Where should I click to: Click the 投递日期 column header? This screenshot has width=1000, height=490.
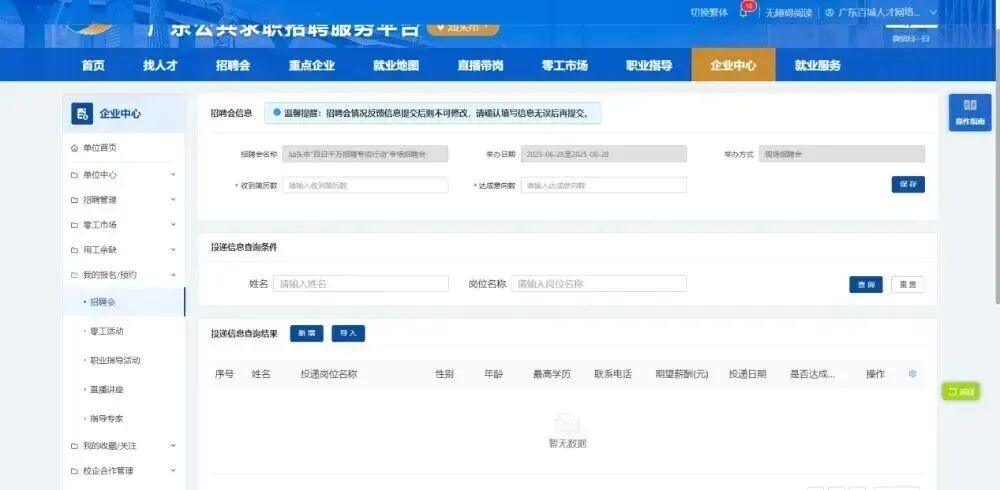747,375
